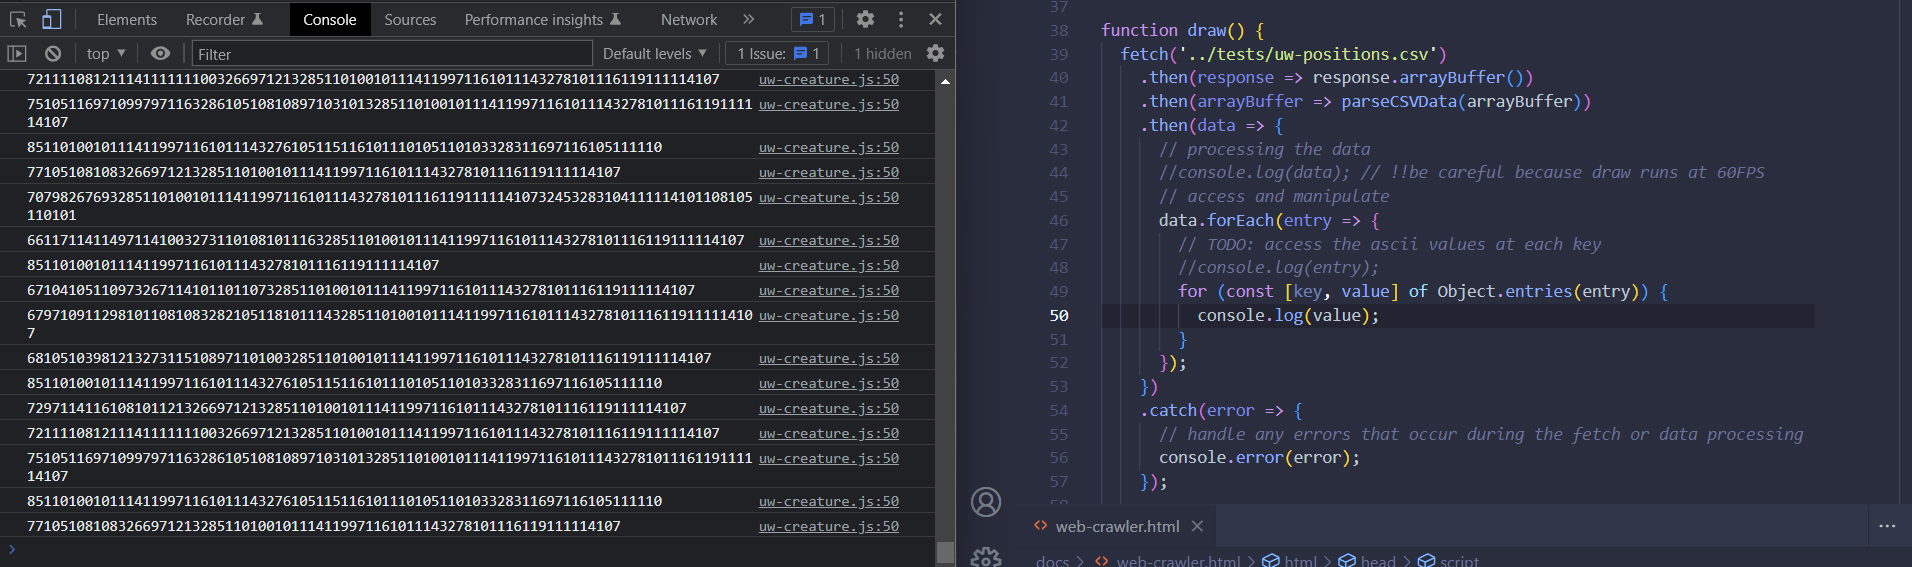The width and height of the screenshot is (1912, 567).
Task: Activate the inspect element picker icon
Action: [18, 19]
